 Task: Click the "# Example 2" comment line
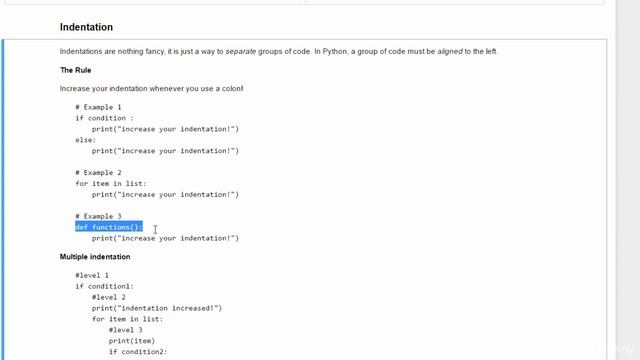tap(98, 173)
